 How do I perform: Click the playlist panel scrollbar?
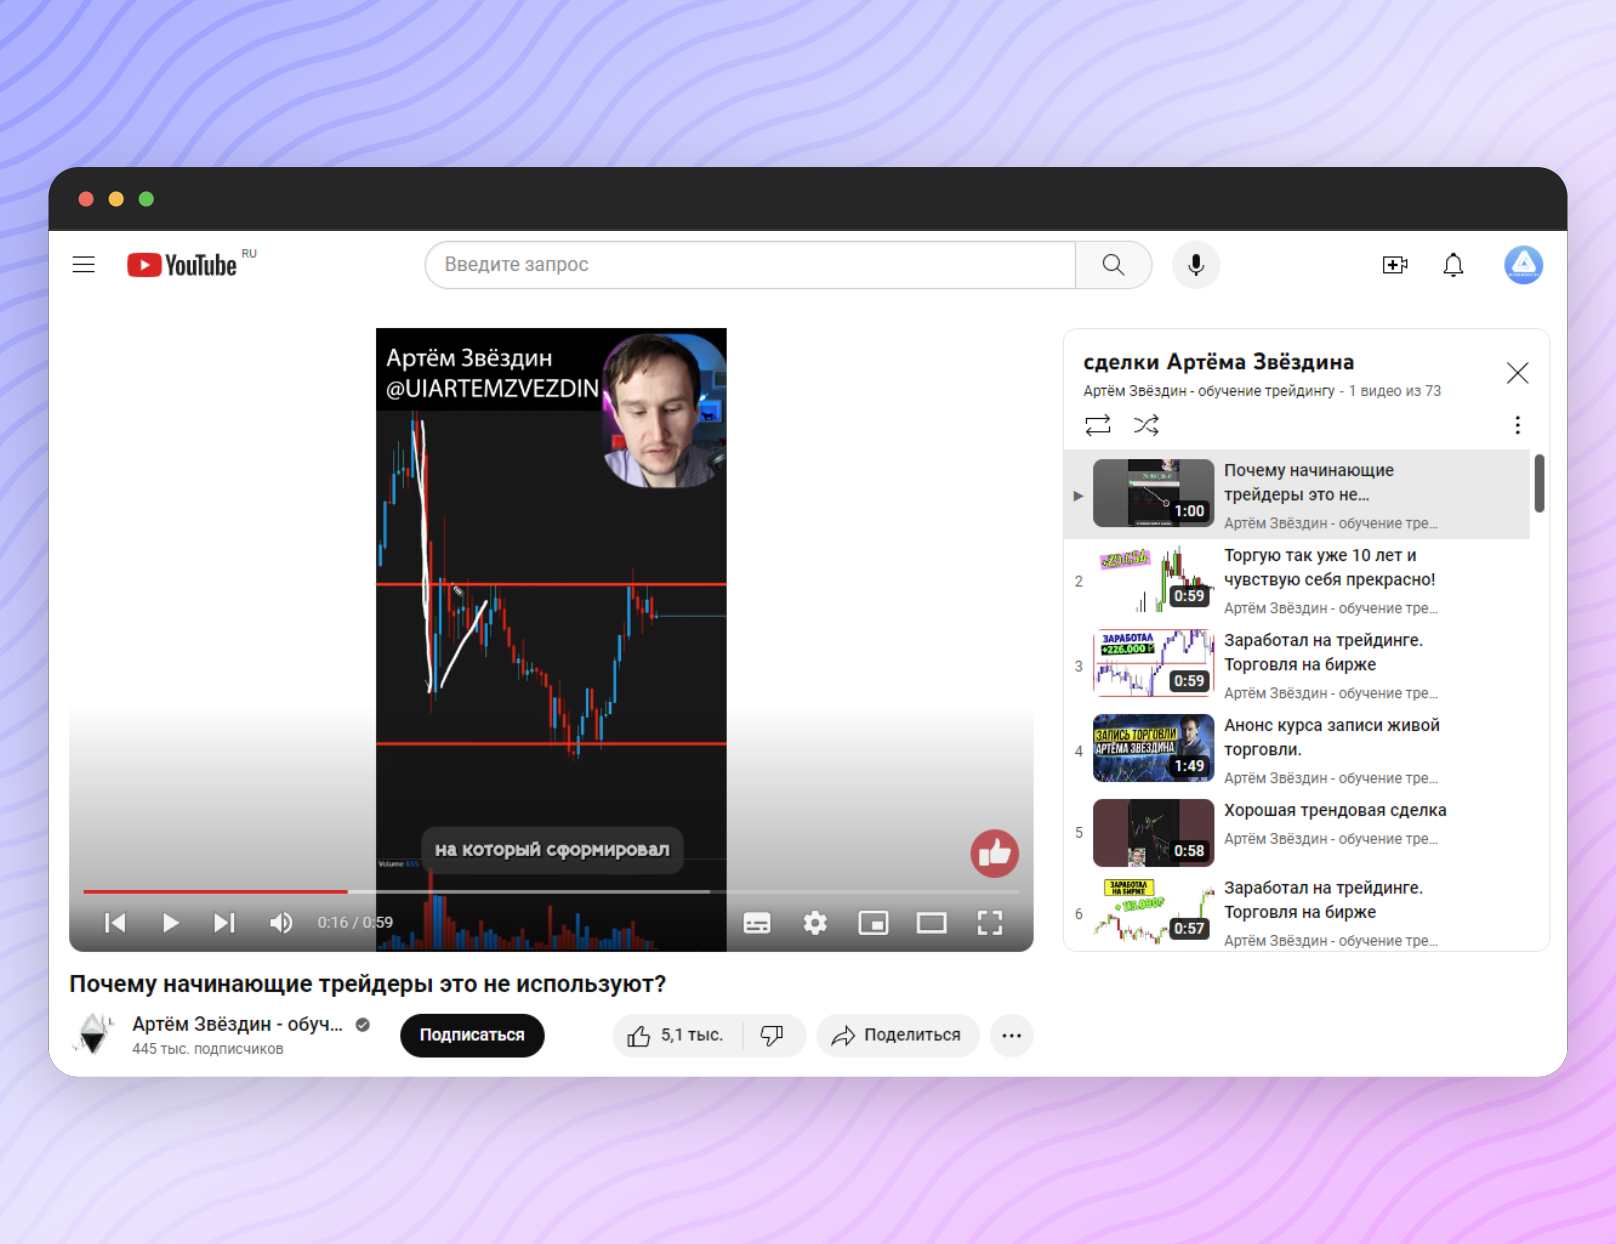point(1539,483)
